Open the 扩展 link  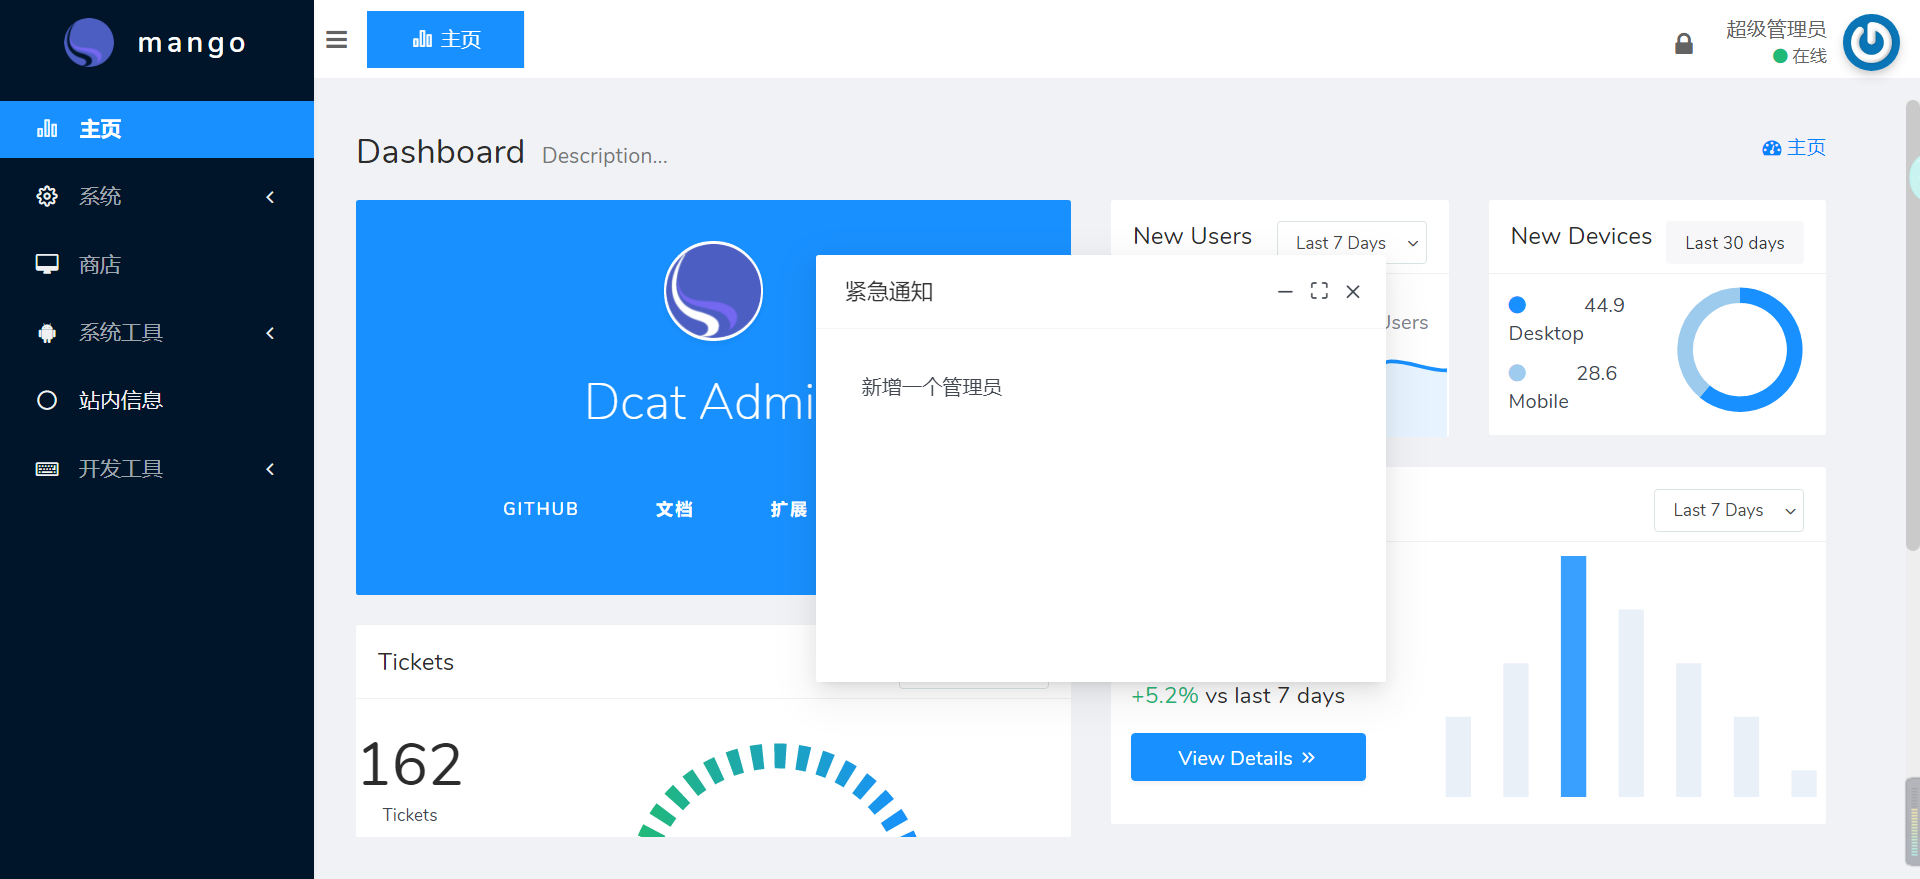pos(789,509)
